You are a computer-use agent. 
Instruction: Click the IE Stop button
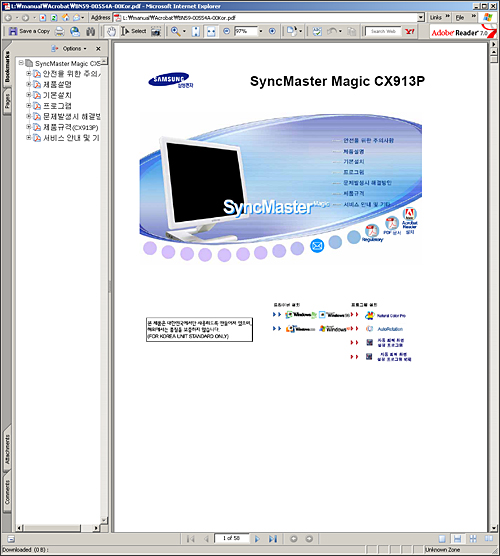pos(43,17)
